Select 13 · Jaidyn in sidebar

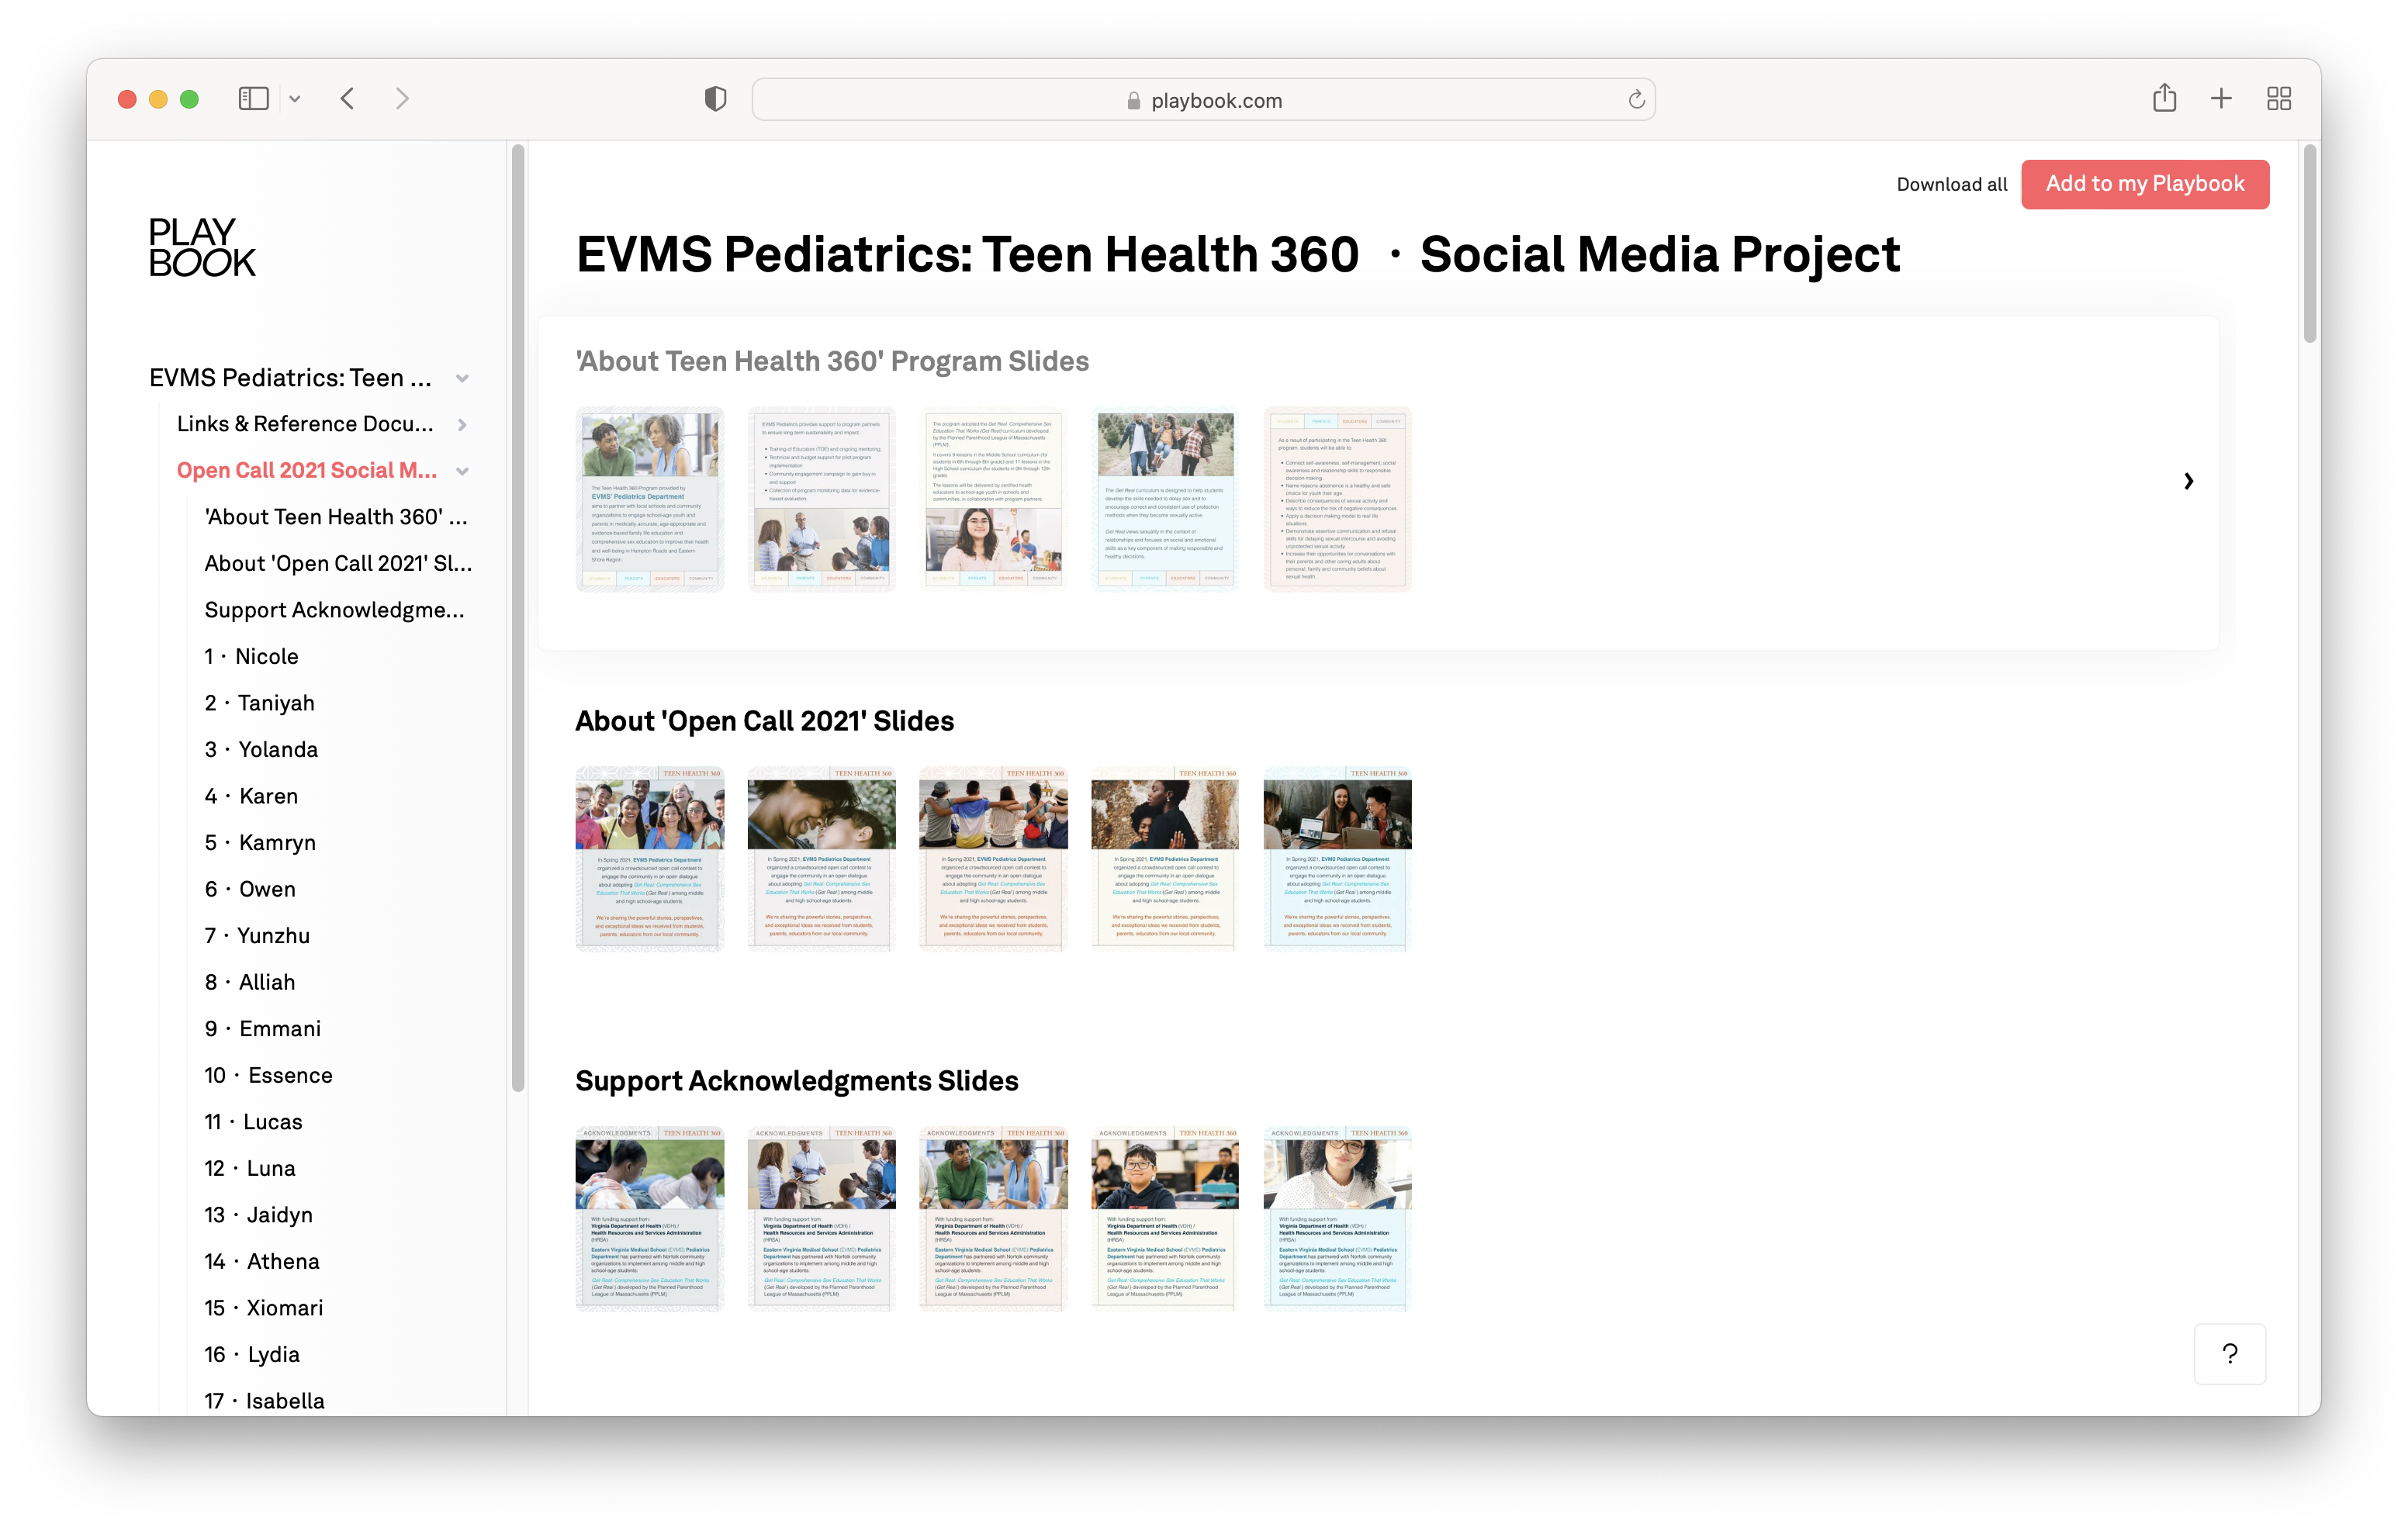pyautogui.click(x=258, y=1215)
